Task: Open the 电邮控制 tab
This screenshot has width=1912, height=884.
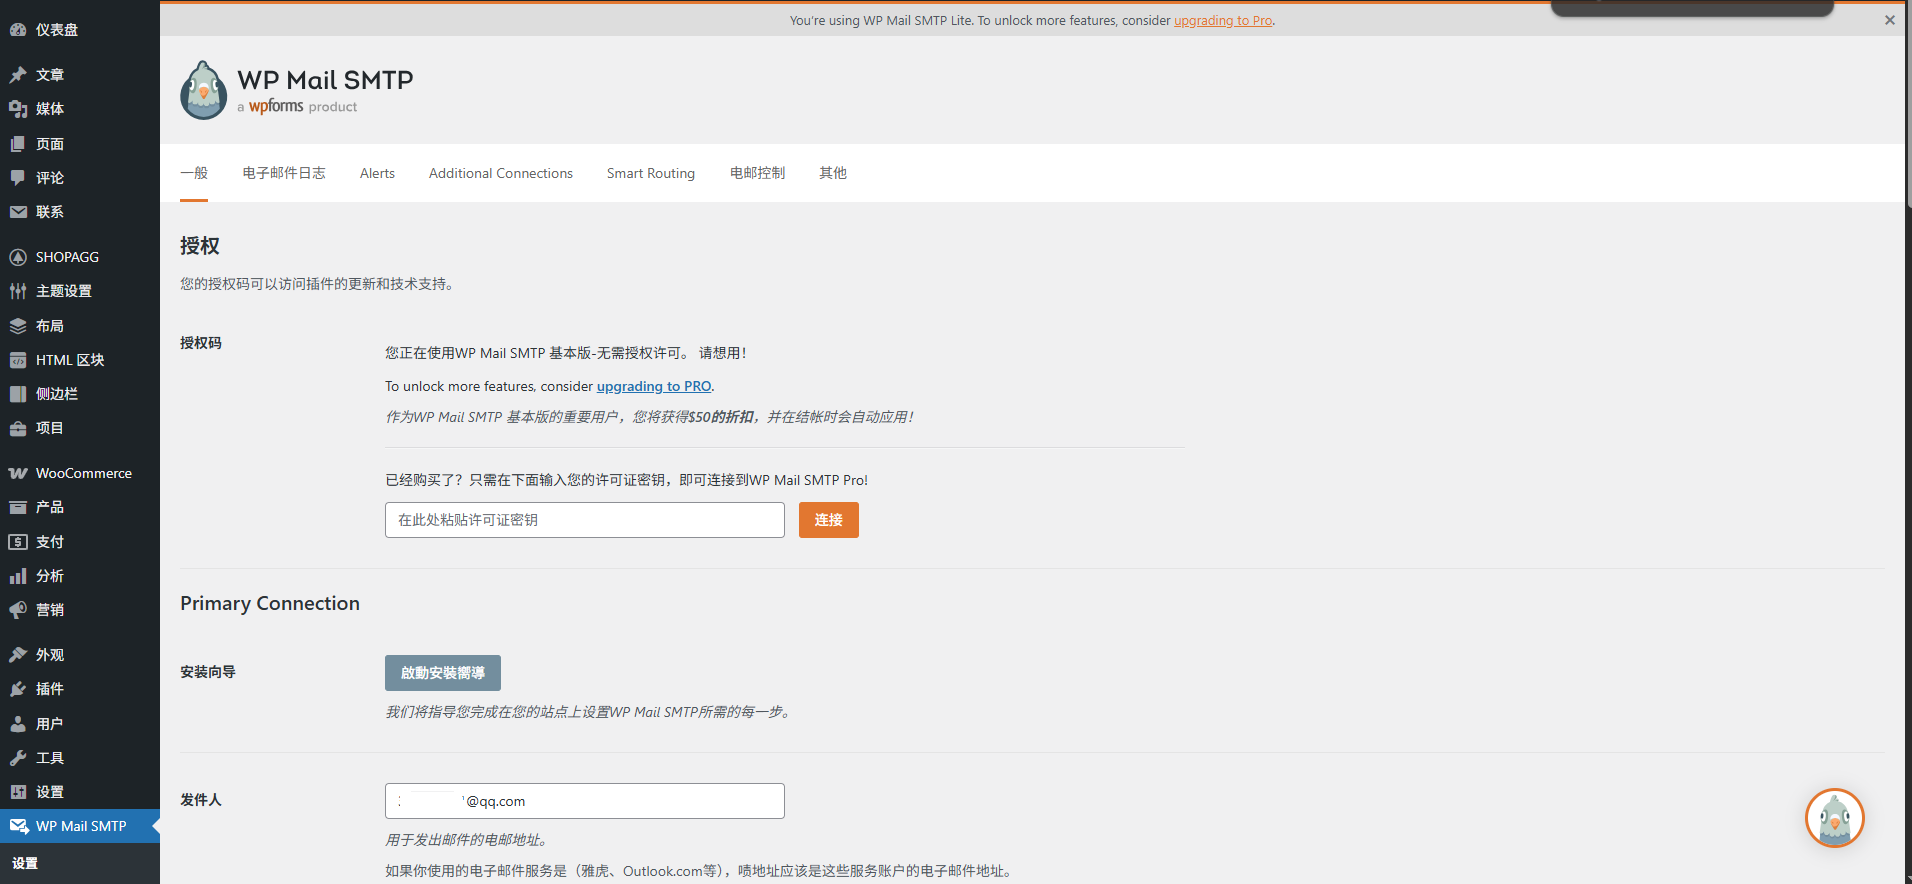Action: coord(757,173)
